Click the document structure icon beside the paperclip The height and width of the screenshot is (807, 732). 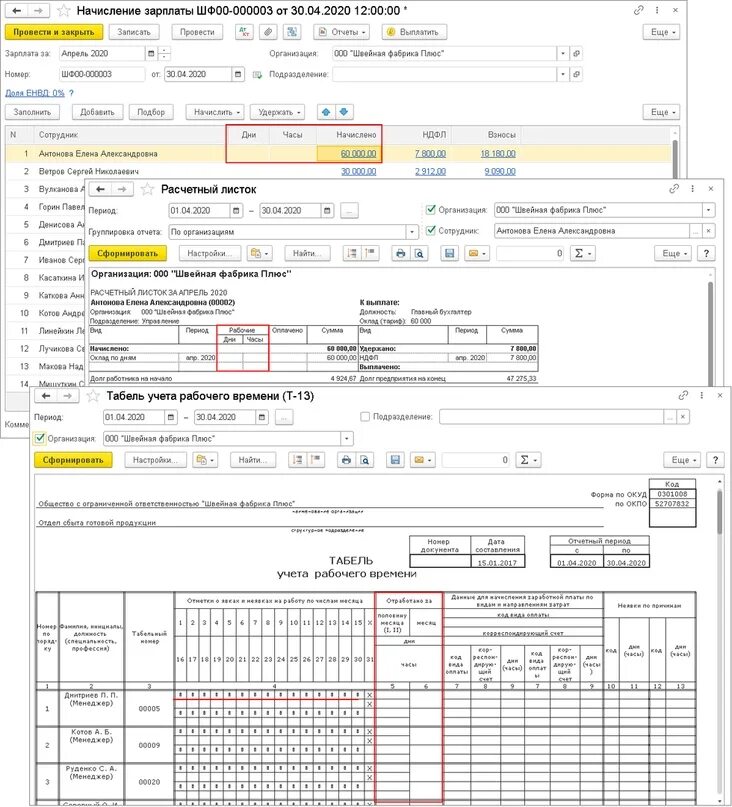click(x=292, y=32)
